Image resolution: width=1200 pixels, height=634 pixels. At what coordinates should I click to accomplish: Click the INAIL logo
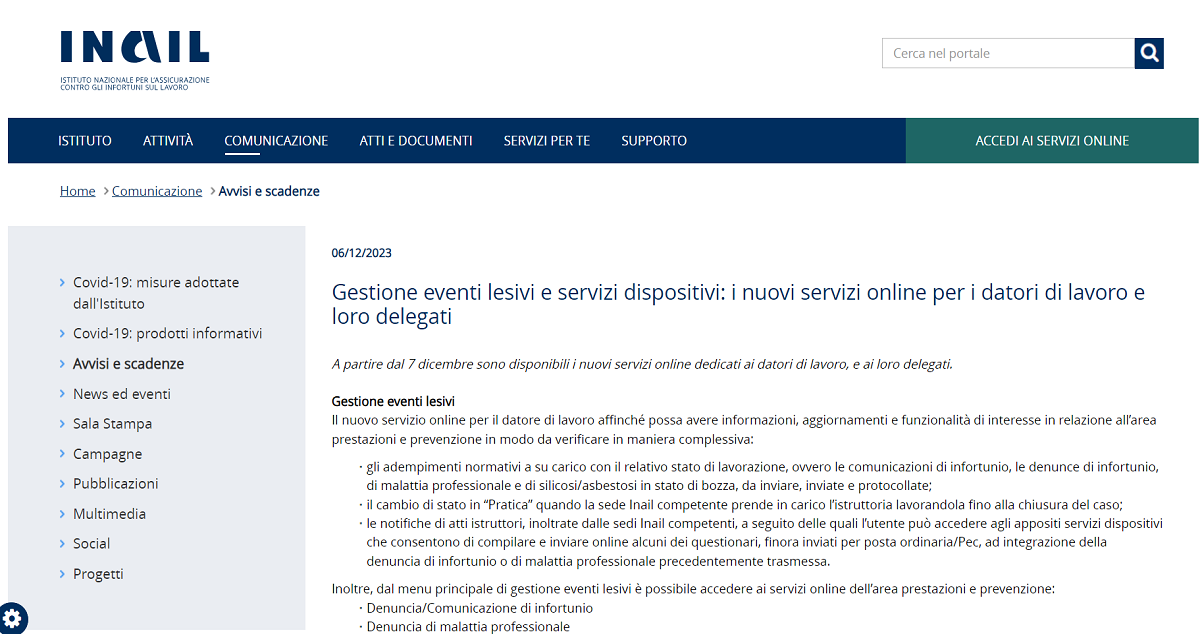click(135, 60)
